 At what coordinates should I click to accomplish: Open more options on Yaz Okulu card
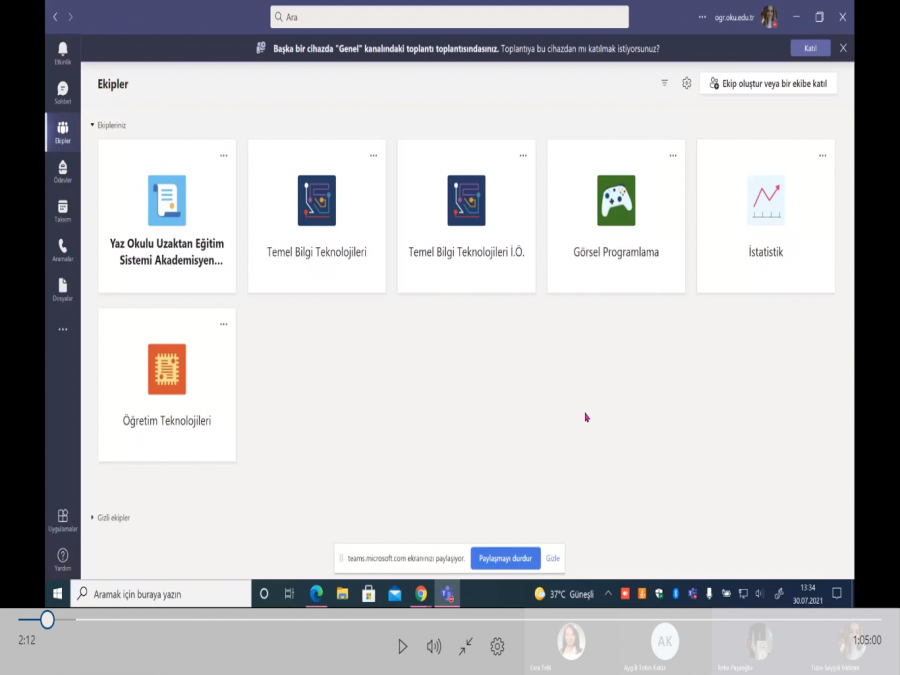[x=223, y=156]
